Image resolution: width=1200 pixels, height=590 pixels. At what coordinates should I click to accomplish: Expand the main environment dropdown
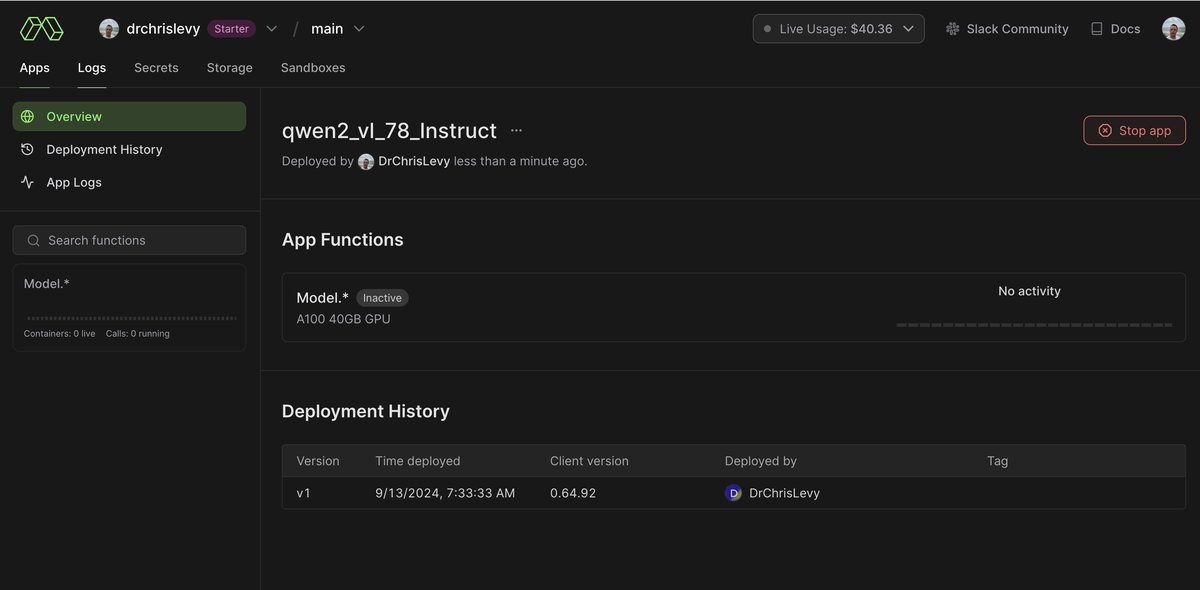point(359,29)
